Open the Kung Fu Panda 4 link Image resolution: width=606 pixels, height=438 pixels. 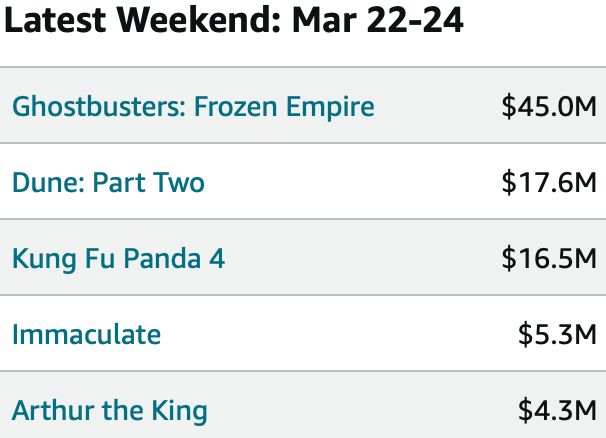(118, 258)
